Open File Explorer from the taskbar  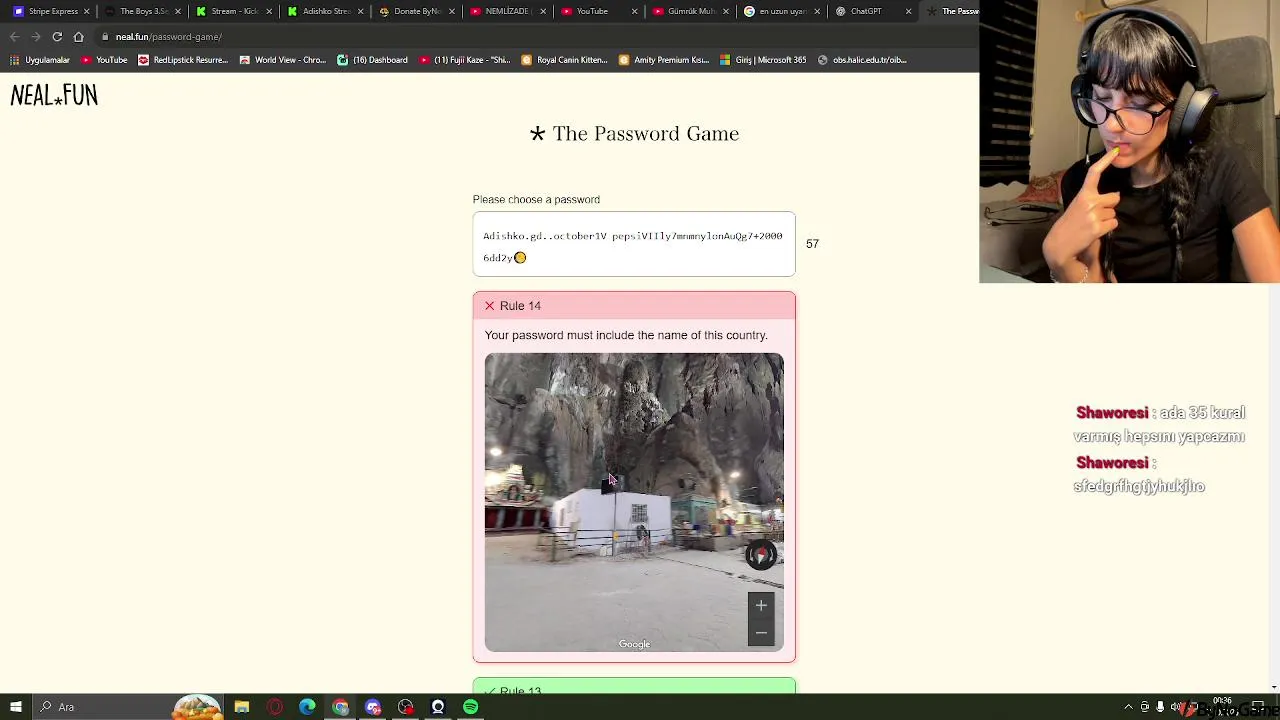[x=242, y=707]
